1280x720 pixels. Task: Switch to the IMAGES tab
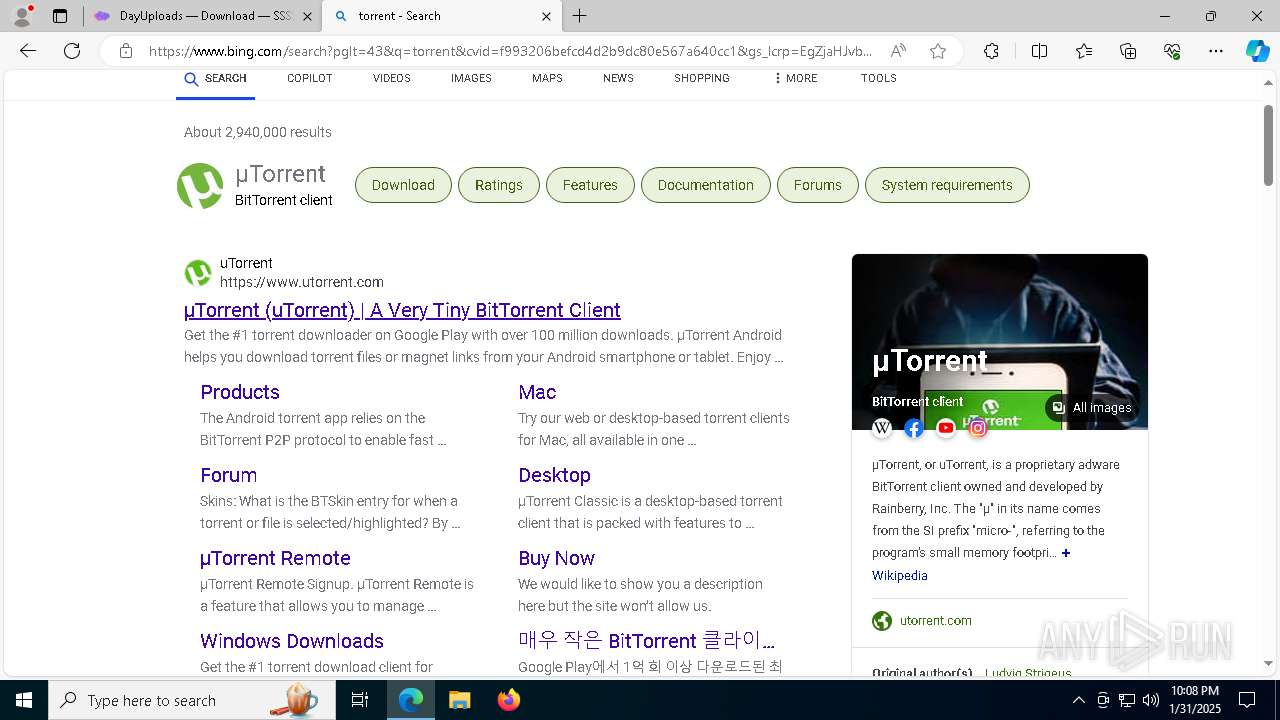coord(471,79)
